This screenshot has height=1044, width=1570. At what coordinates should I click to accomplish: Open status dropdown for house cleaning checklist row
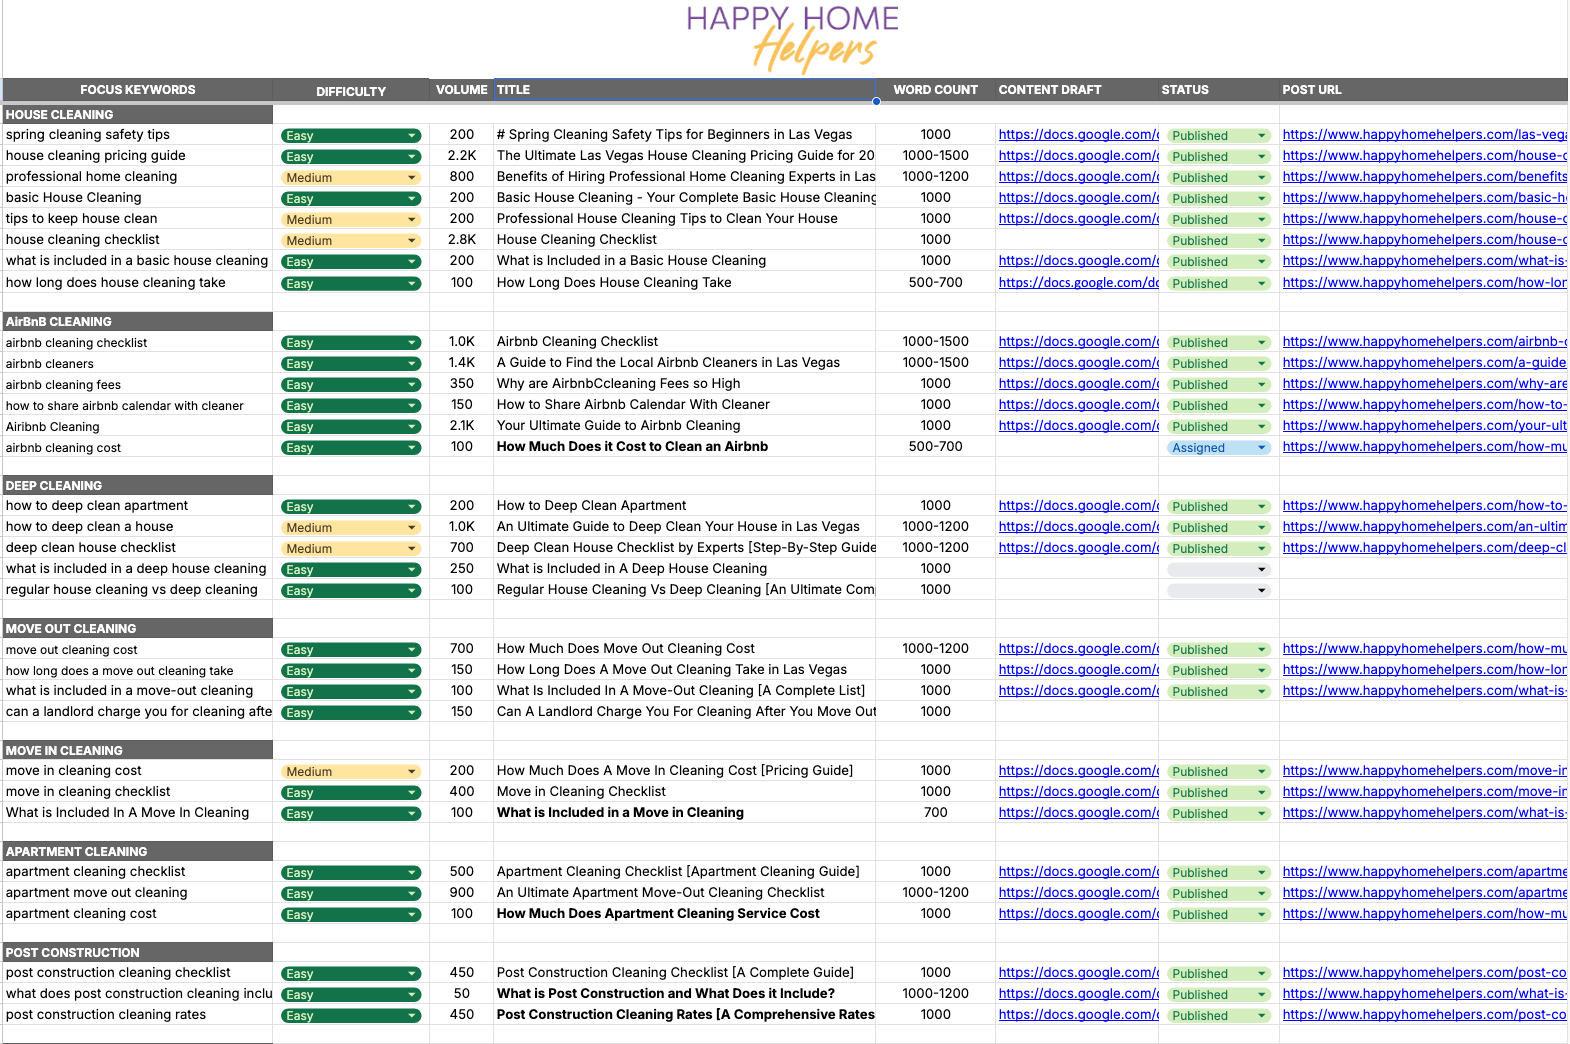[1261, 241]
